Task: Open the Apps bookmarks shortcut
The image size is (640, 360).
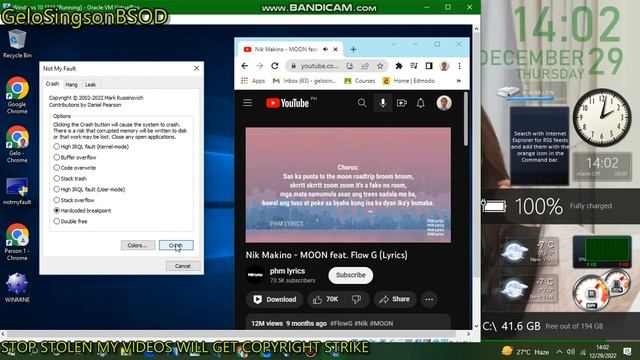Action: [253, 81]
